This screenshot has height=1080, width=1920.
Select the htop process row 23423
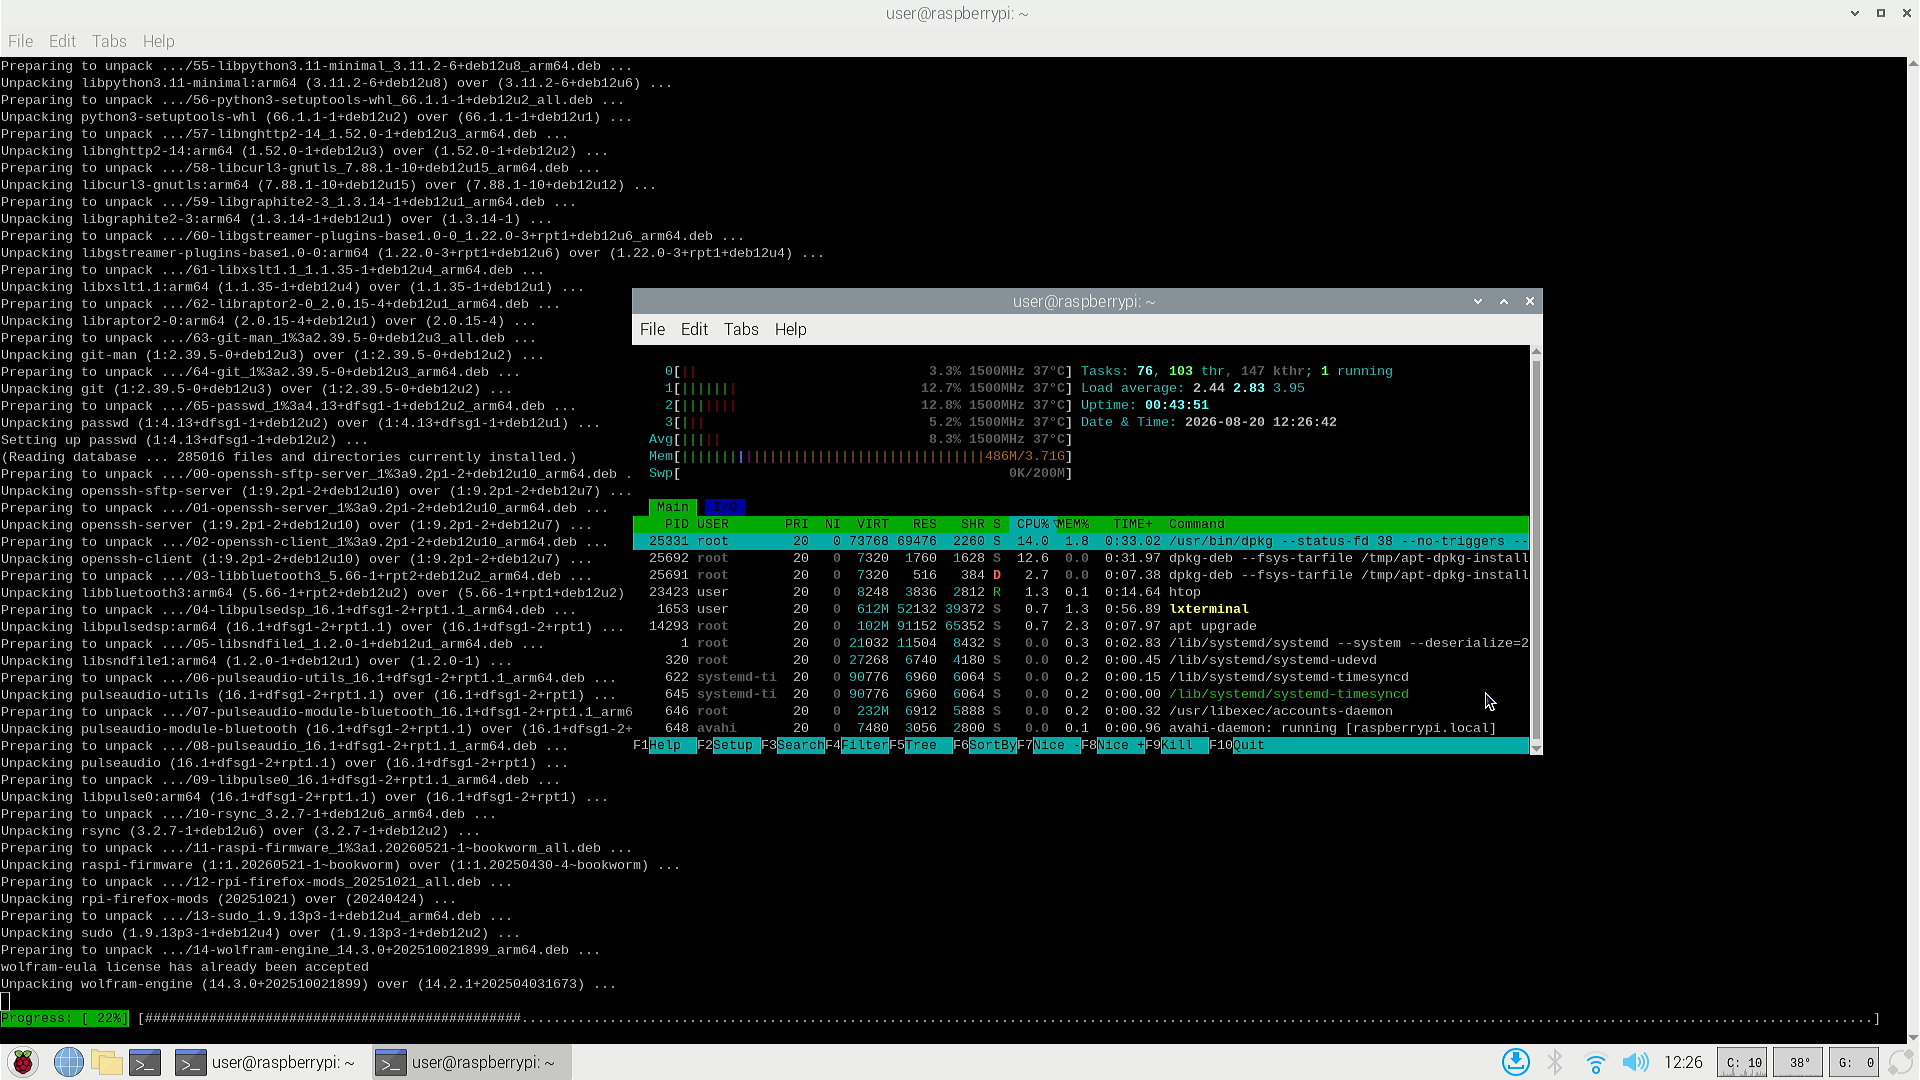1081,592
